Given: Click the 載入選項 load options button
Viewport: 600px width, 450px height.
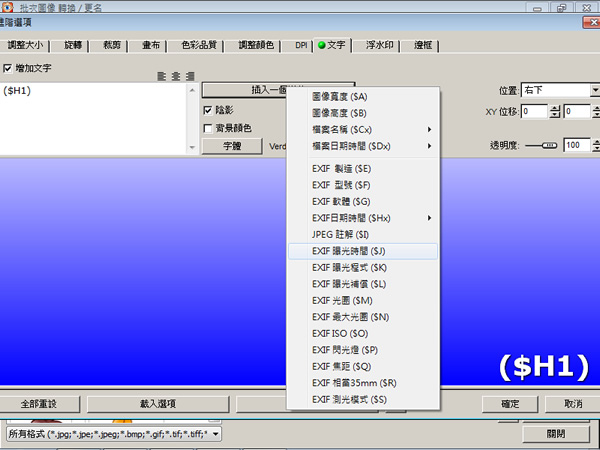Looking at the screenshot, I should coord(158,404).
